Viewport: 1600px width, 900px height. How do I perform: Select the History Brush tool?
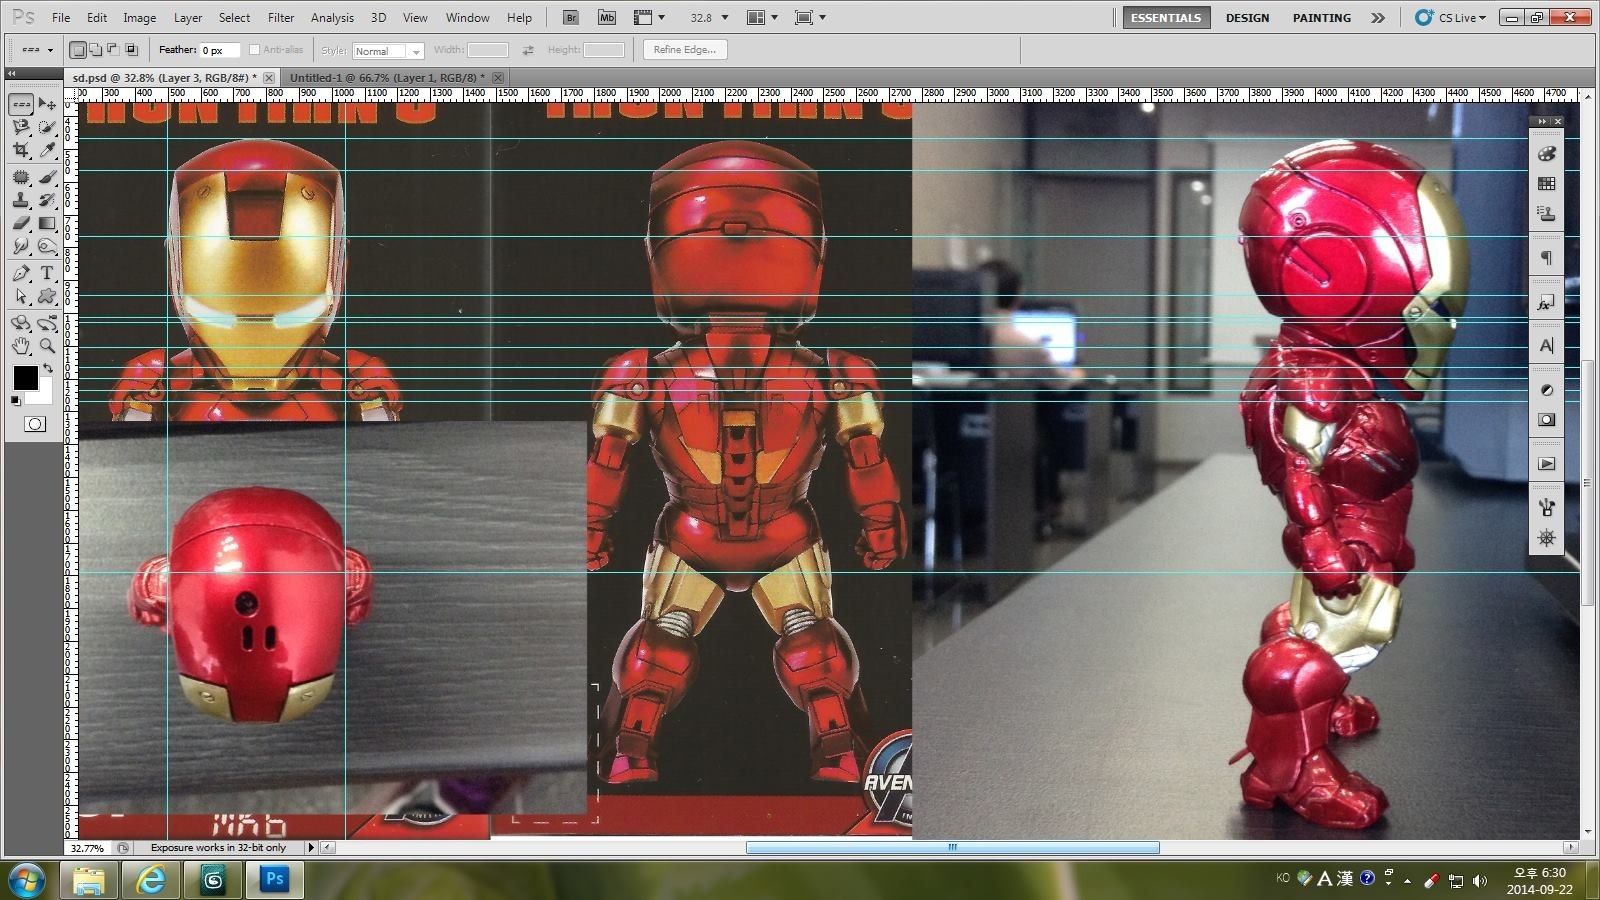tap(47, 200)
